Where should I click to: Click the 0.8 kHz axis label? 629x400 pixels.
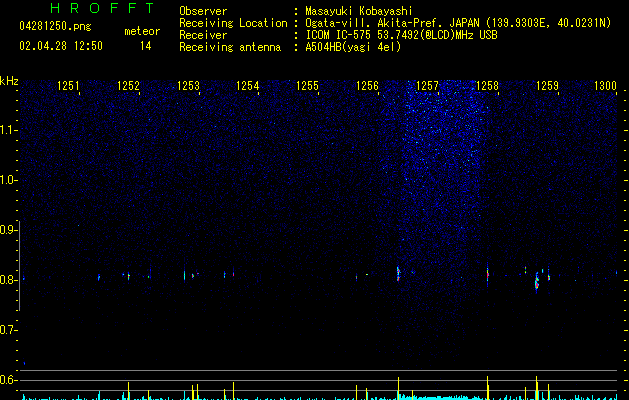coord(8,280)
